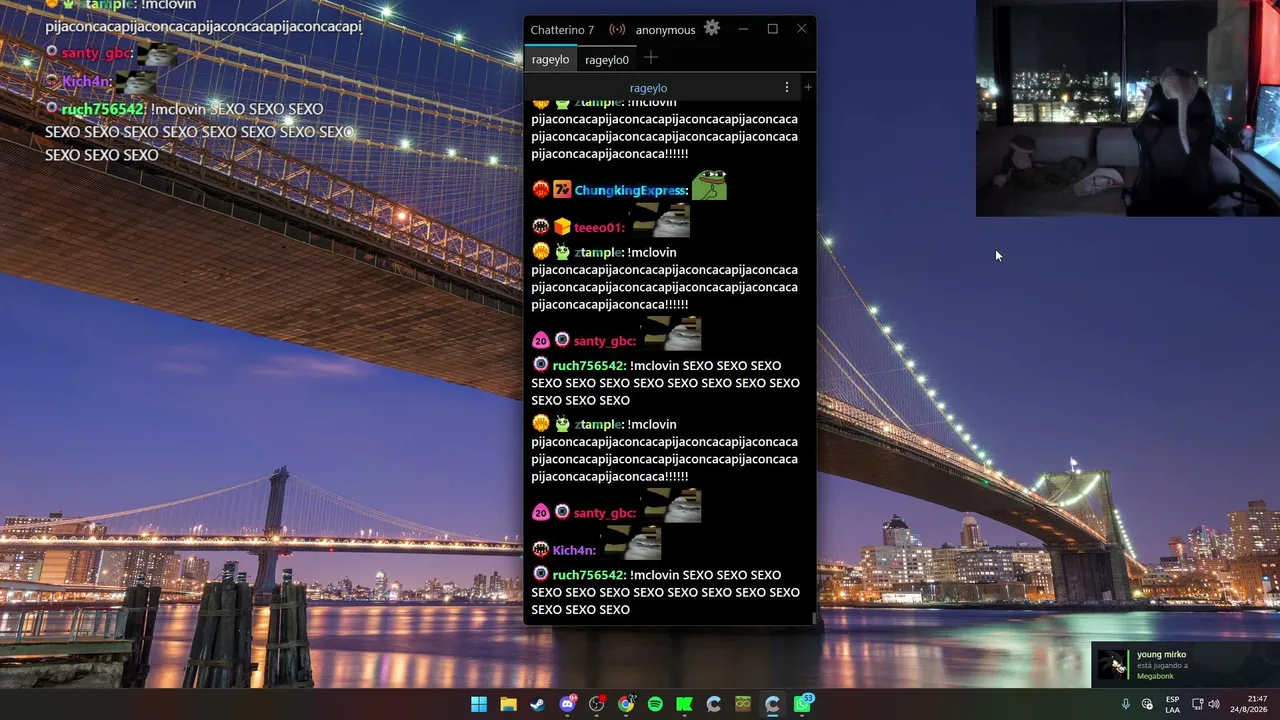1280x720 pixels.
Task: Open File Explorer from the taskbar
Action: coord(508,704)
